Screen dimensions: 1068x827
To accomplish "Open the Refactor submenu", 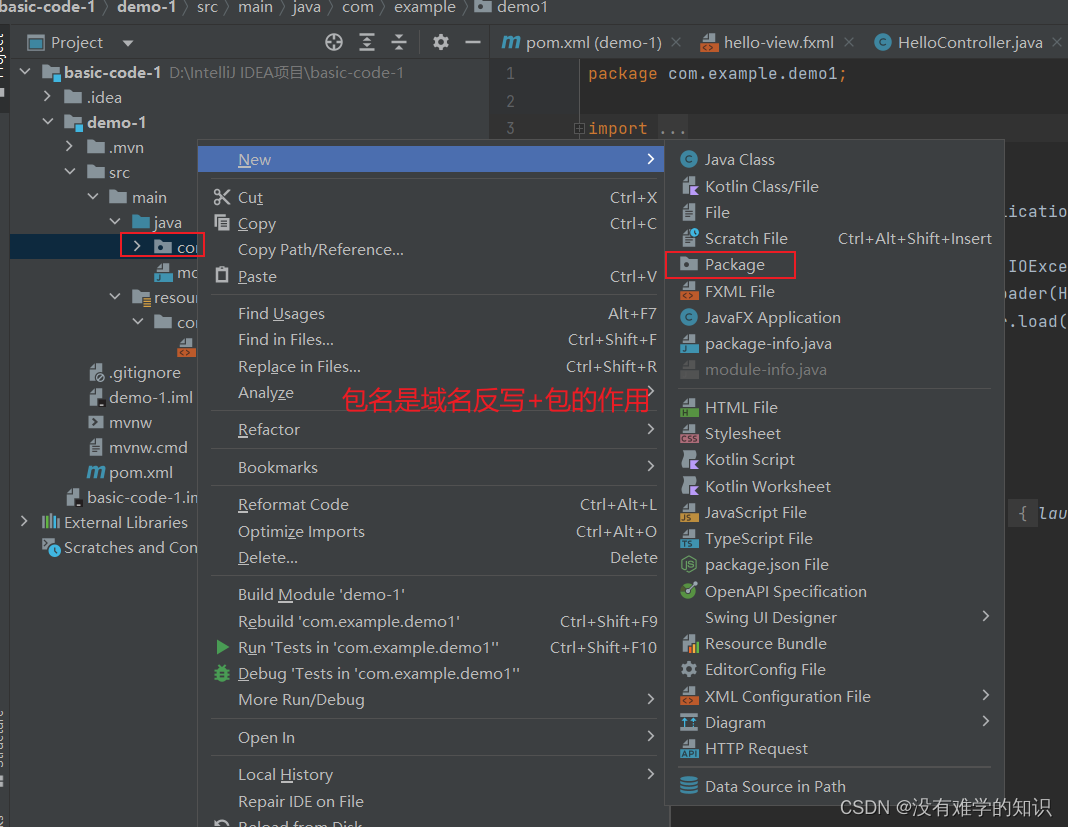I will pyautogui.click(x=430, y=430).
